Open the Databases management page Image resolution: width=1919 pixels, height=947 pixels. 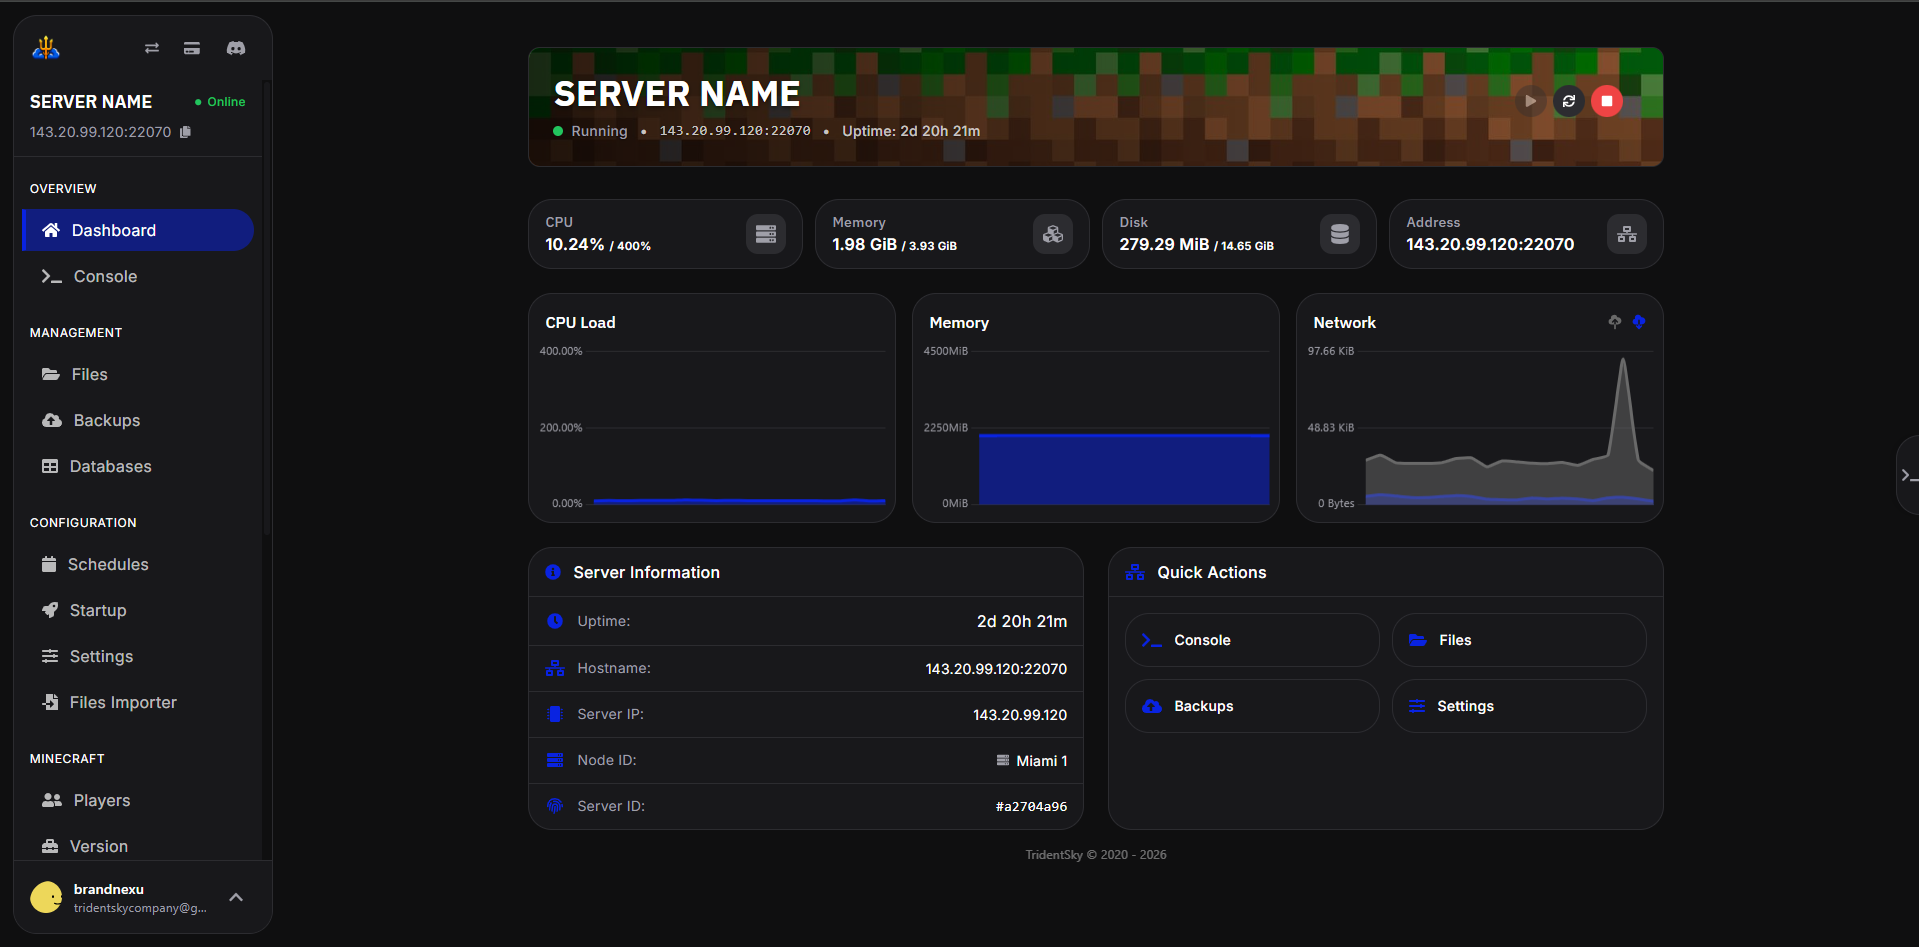110,466
